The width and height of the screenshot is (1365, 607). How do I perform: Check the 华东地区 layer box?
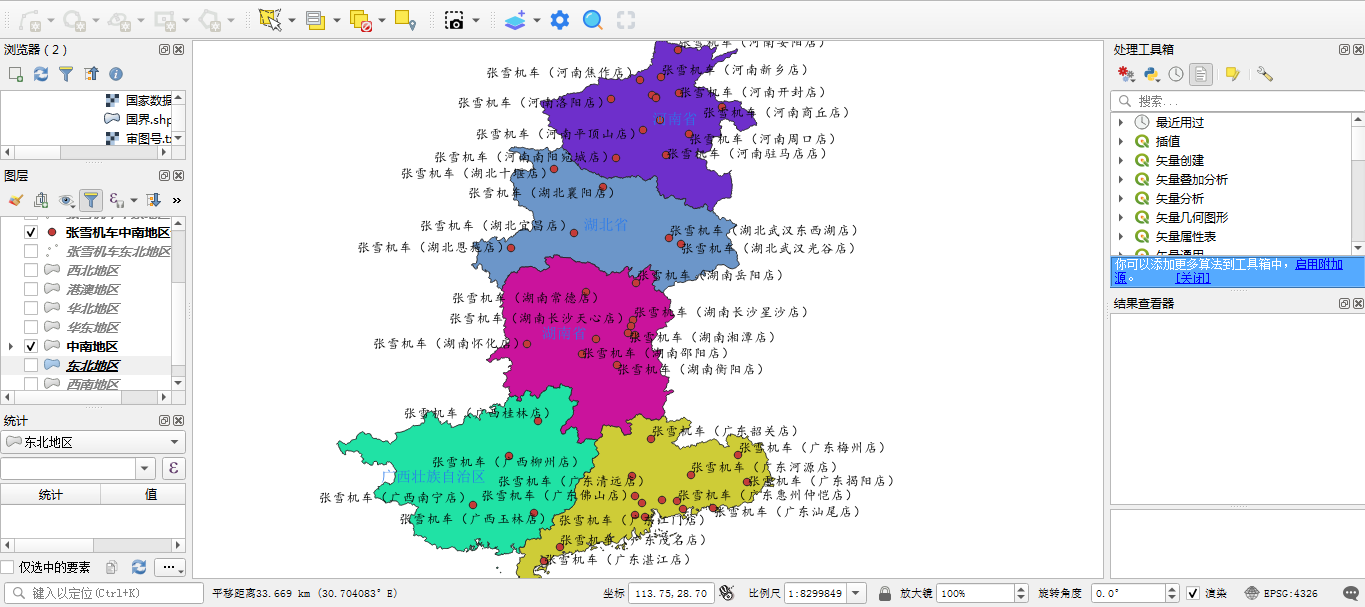(x=31, y=327)
